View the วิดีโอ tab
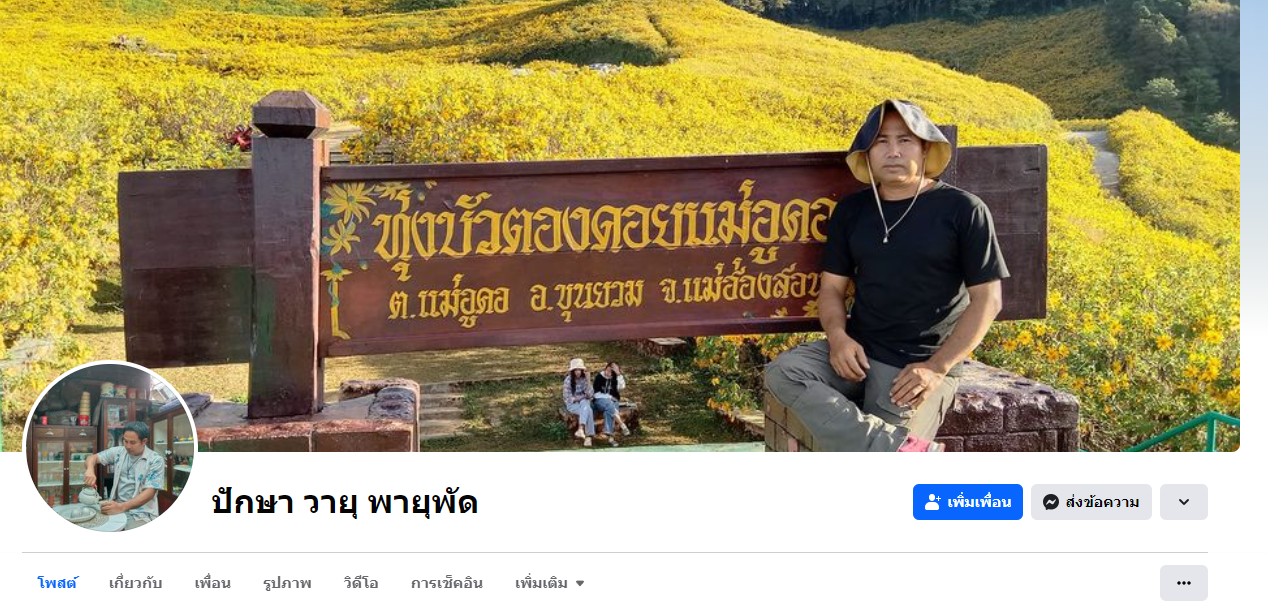This screenshot has height=607, width=1268. (x=361, y=583)
